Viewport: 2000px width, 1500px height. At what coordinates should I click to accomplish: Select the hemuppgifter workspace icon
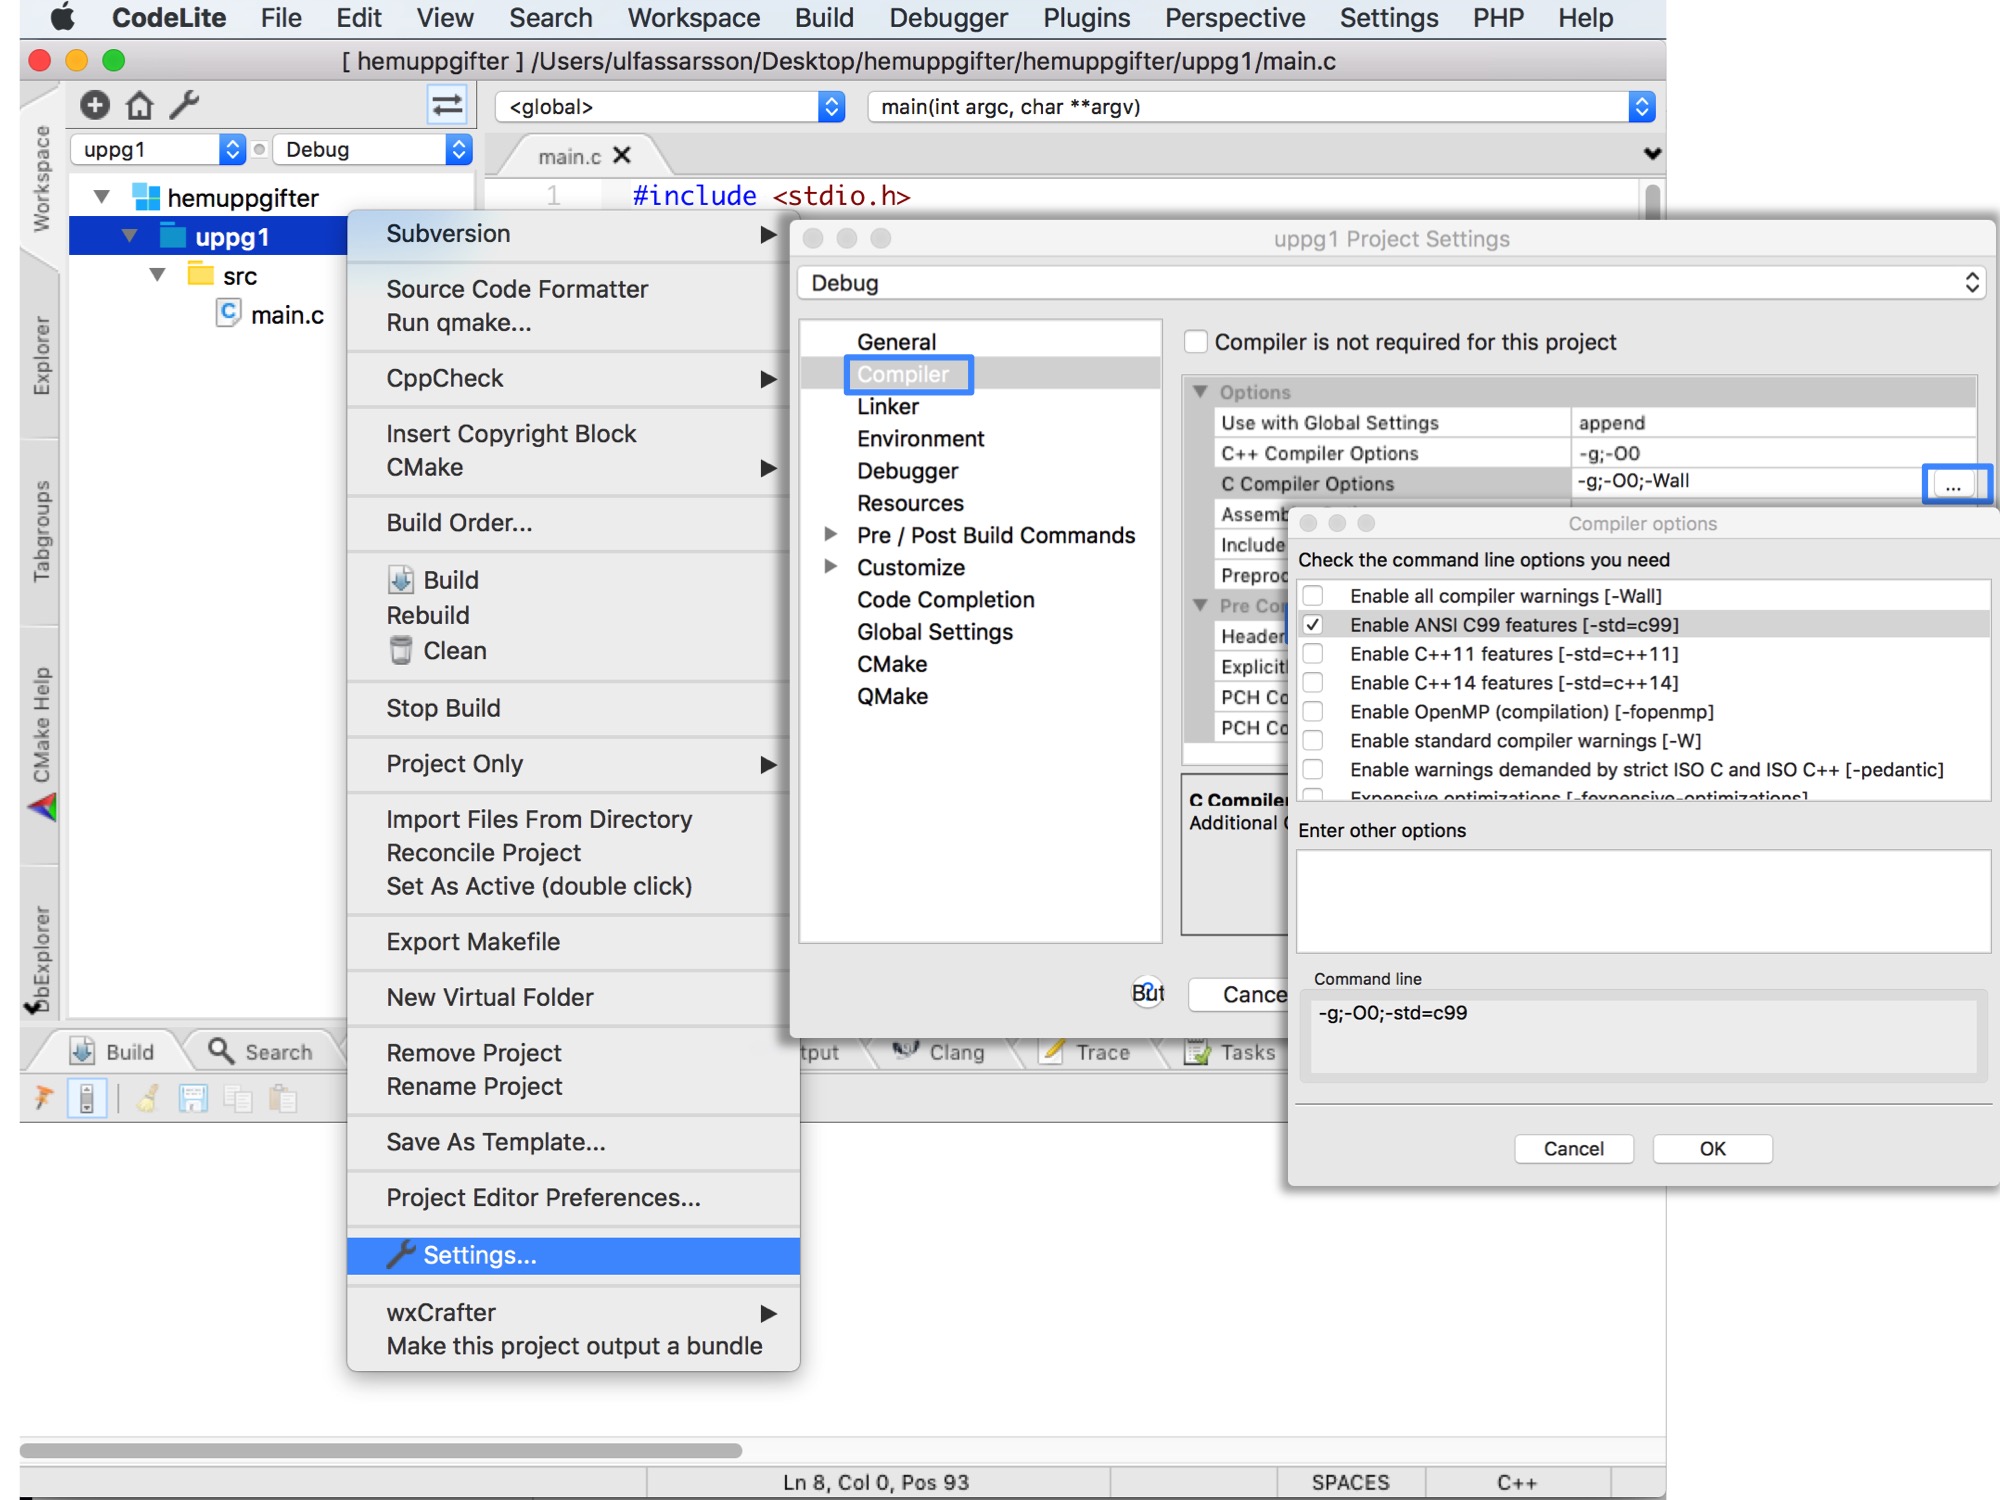pos(147,197)
